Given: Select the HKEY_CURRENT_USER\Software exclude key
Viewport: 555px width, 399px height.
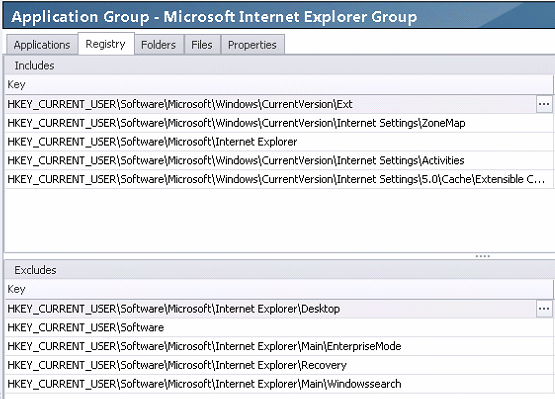Looking at the screenshot, I should [x=279, y=328].
